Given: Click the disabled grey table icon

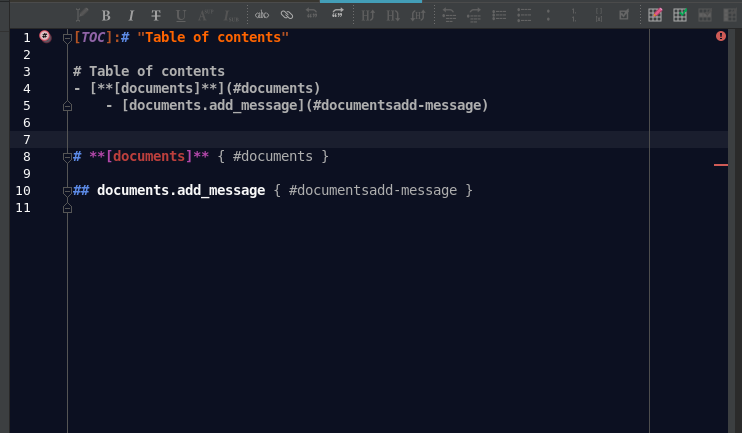Looking at the screenshot, I should pyautogui.click(x=705, y=15).
